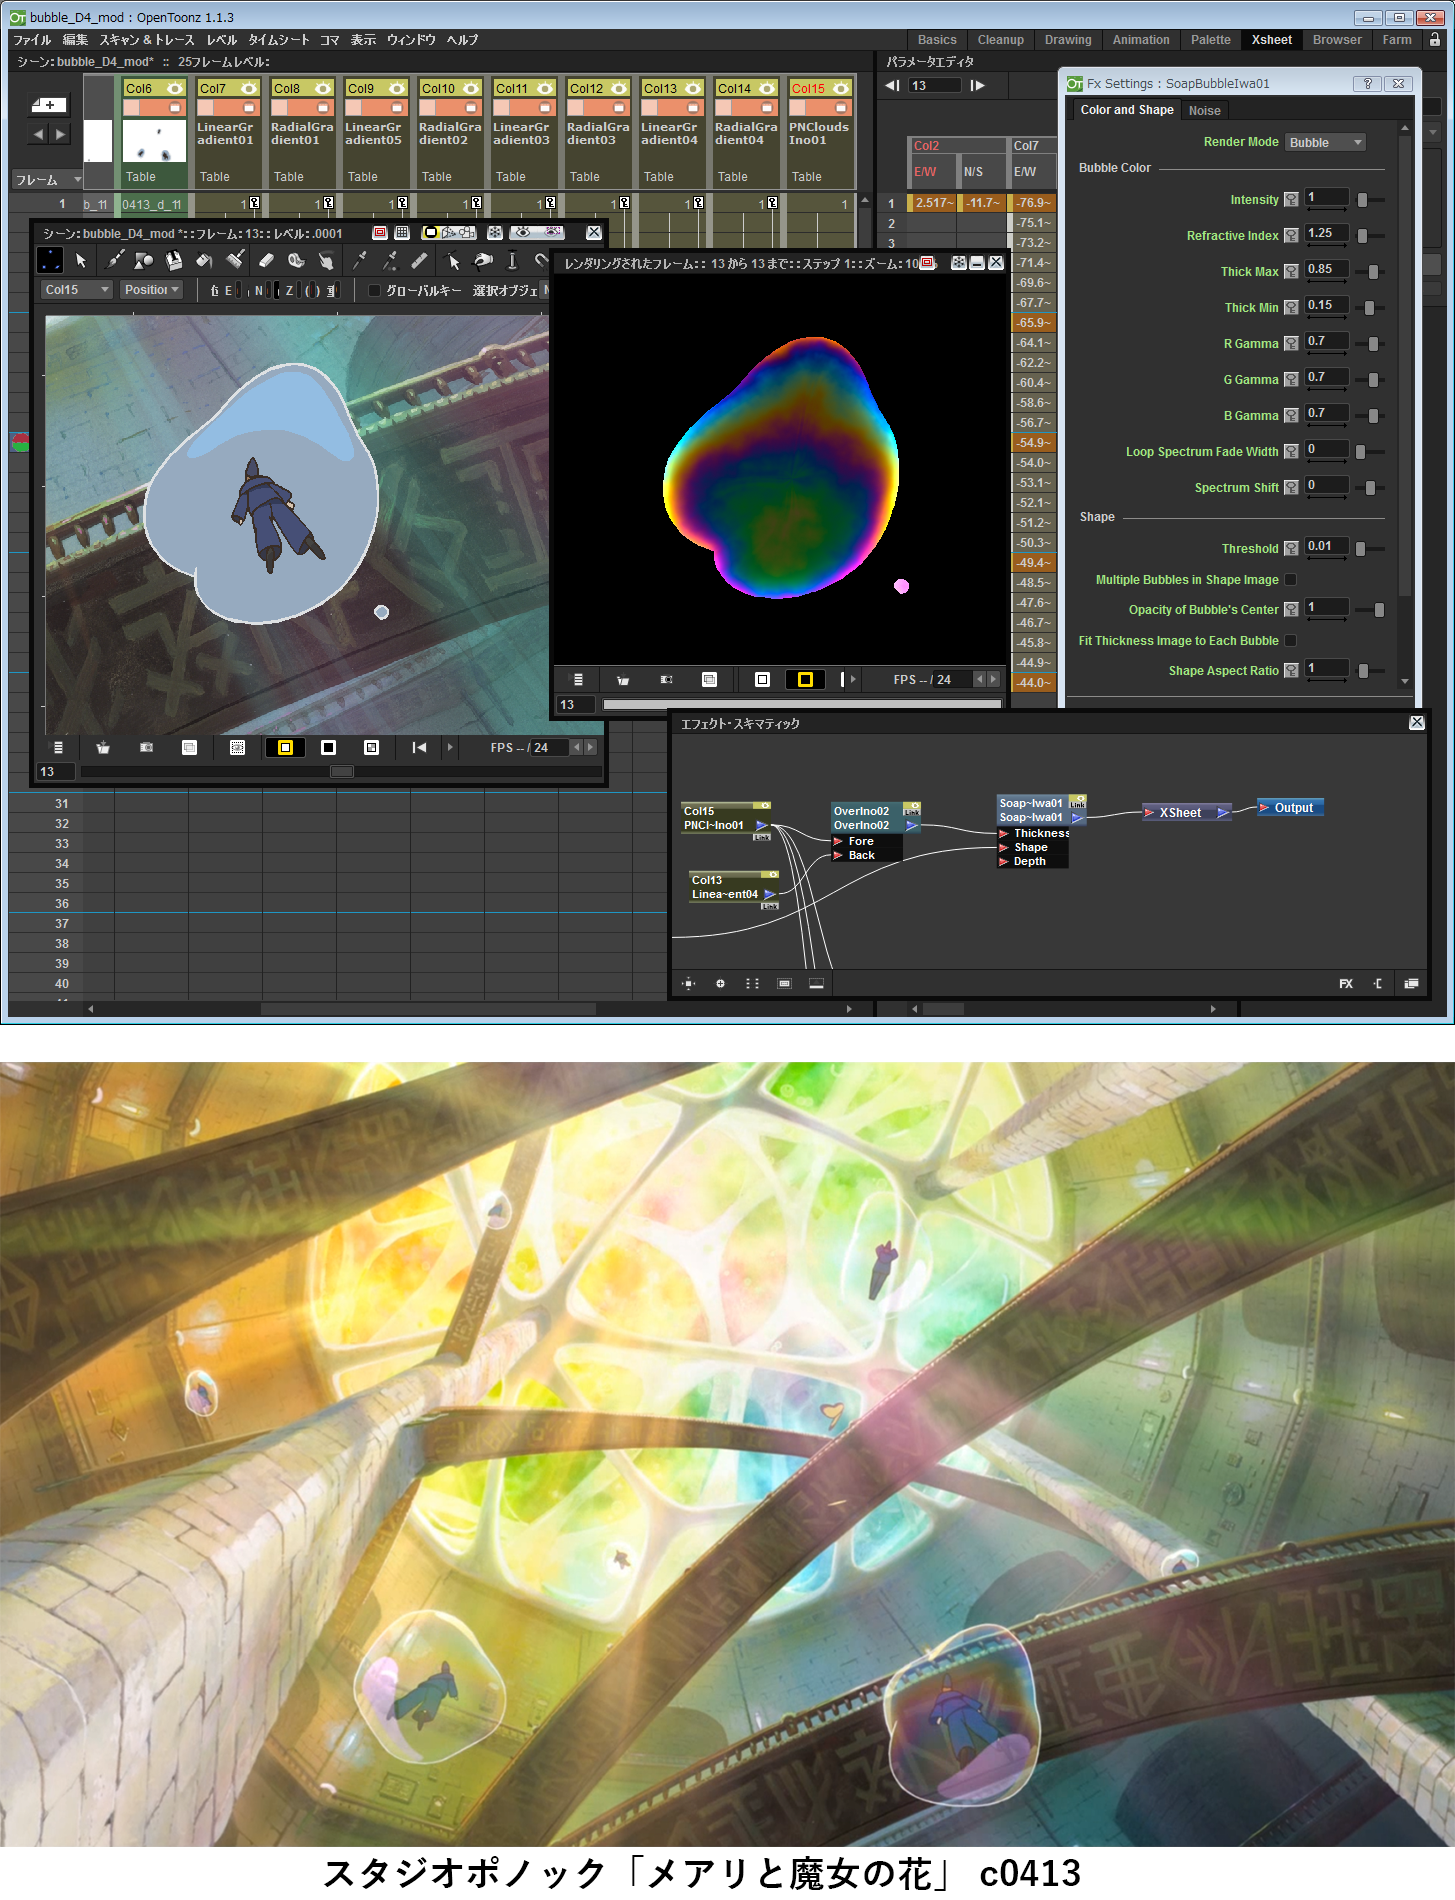Toggle the field guide grid icon
1455x1900 pixels.
point(402,233)
